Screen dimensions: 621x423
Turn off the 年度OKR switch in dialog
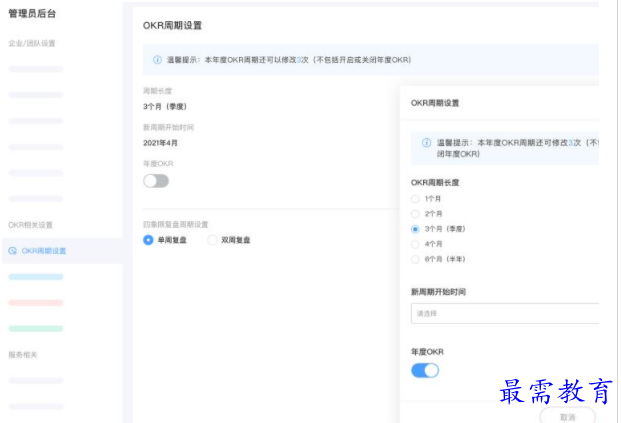point(425,371)
